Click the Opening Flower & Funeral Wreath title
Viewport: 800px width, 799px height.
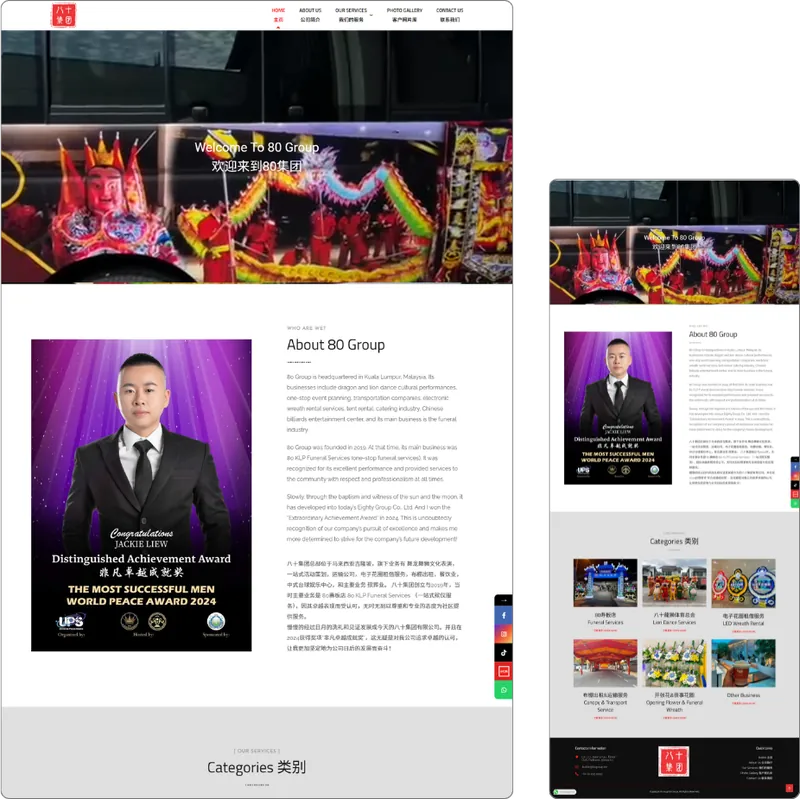674,702
